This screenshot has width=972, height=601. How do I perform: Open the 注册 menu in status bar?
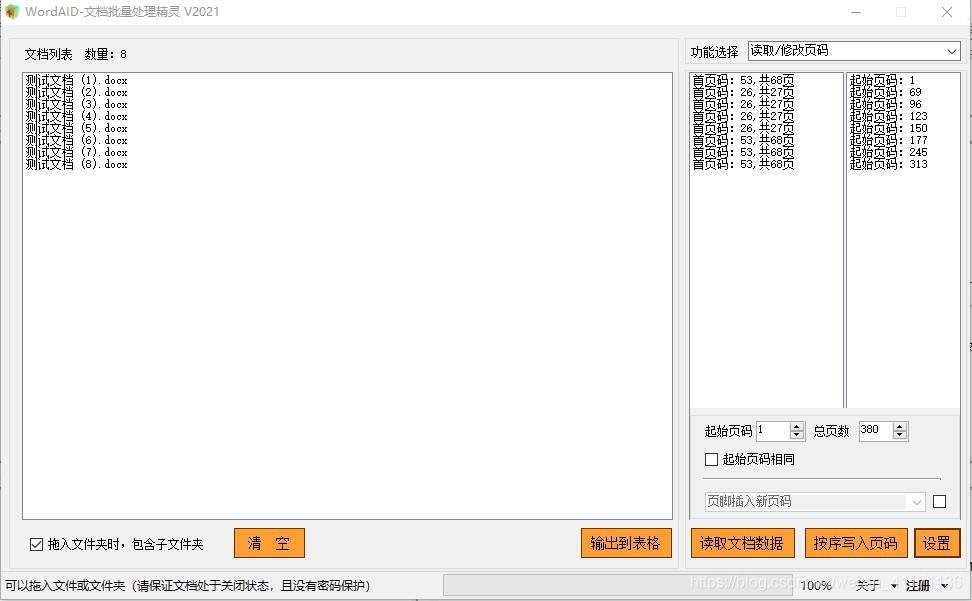[x=927, y=586]
